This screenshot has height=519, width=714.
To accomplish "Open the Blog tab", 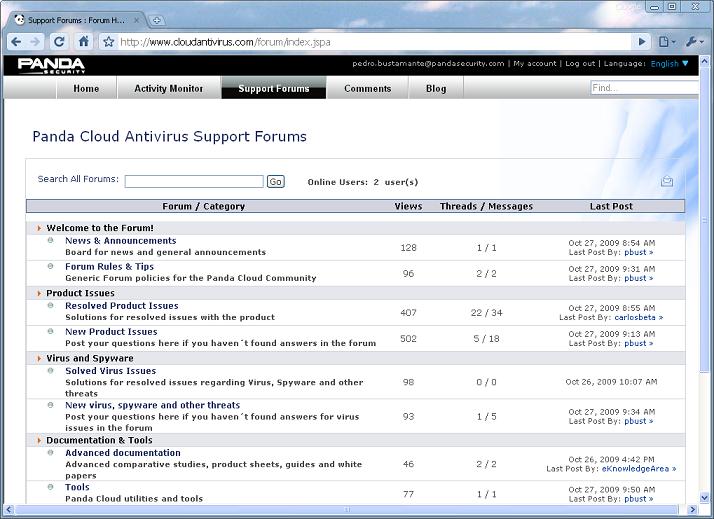I will point(436,88).
